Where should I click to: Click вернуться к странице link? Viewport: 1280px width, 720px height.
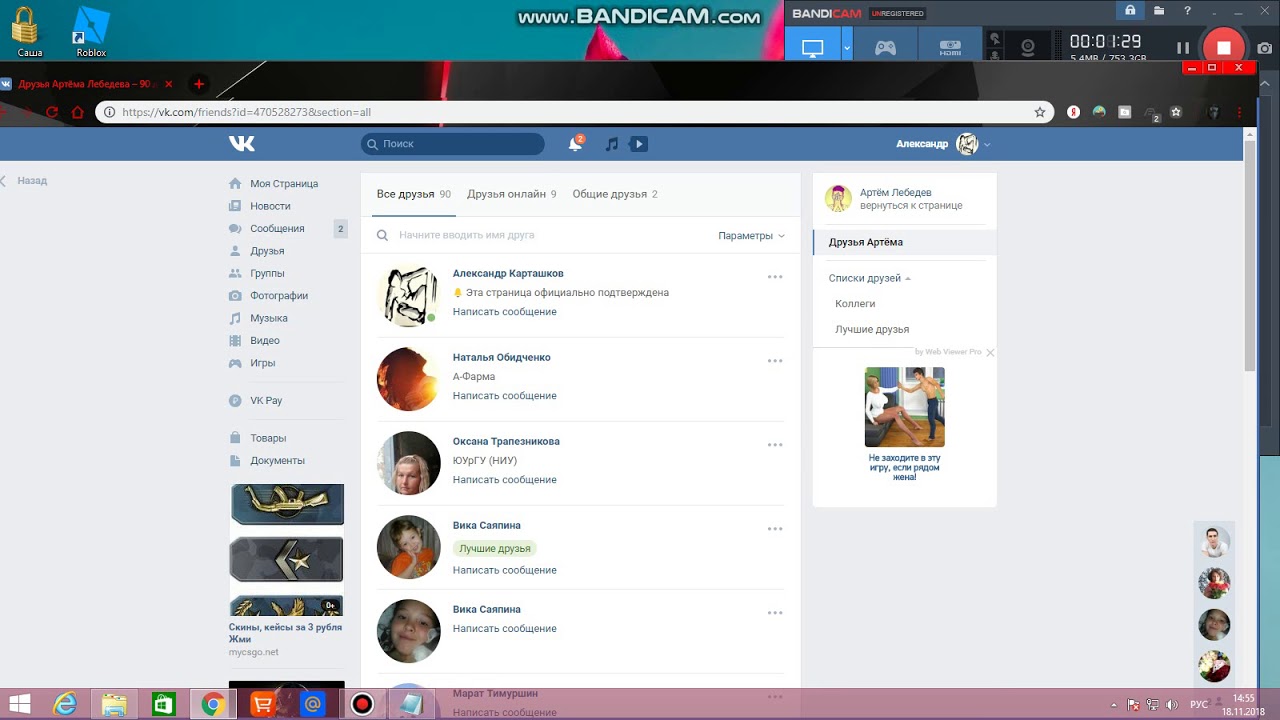pyautogui.click(x=911, y=205)
